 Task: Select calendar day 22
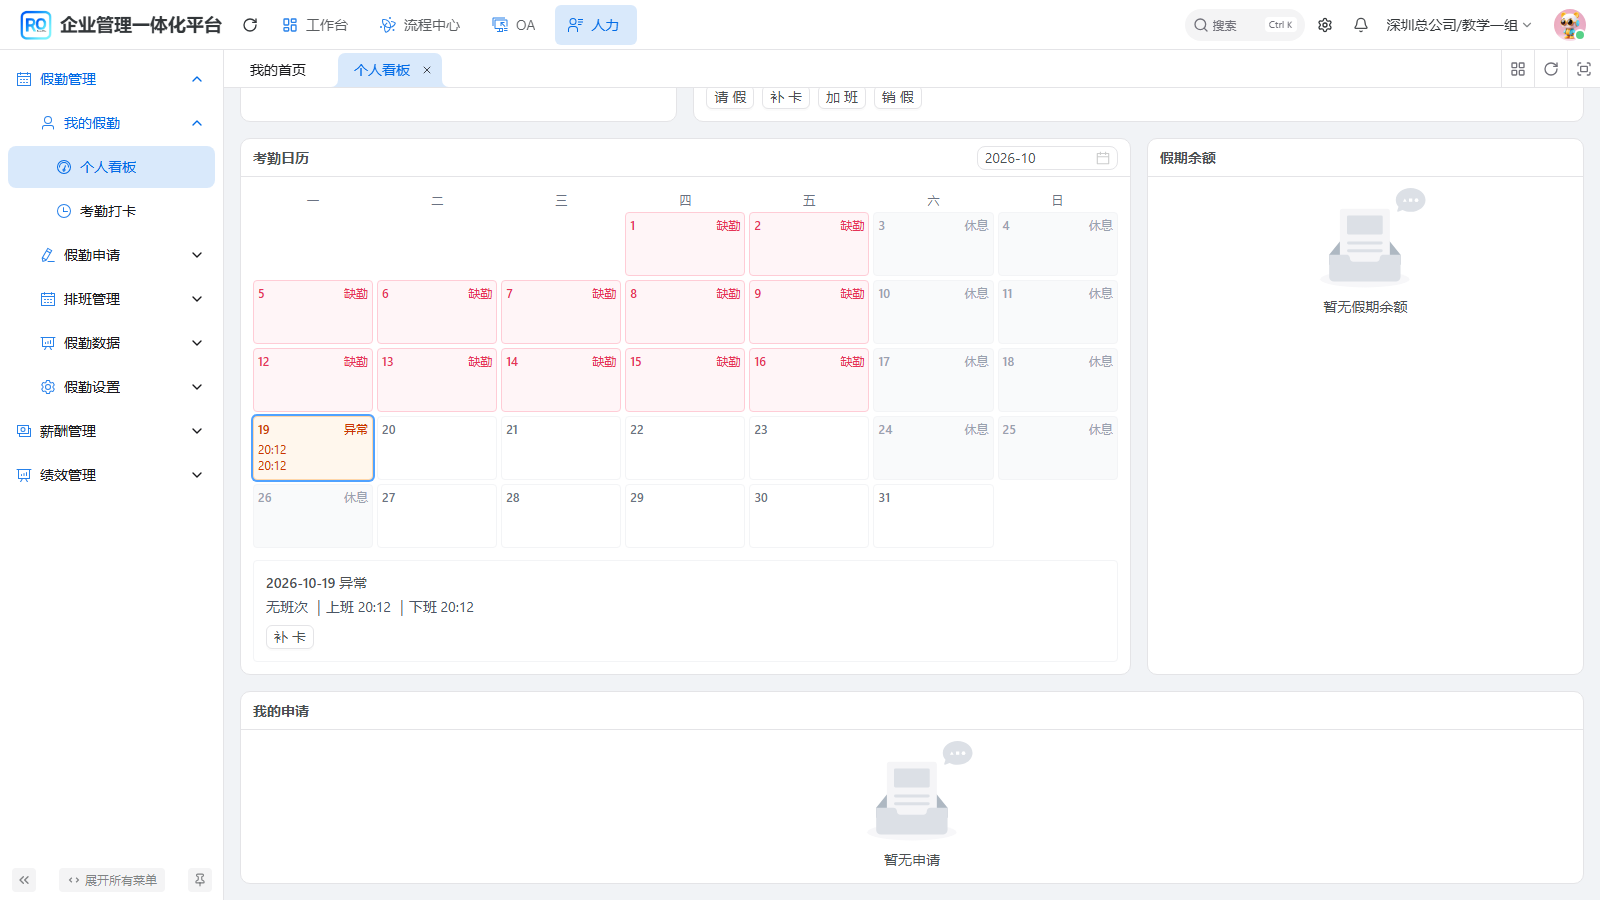[685, 448]
